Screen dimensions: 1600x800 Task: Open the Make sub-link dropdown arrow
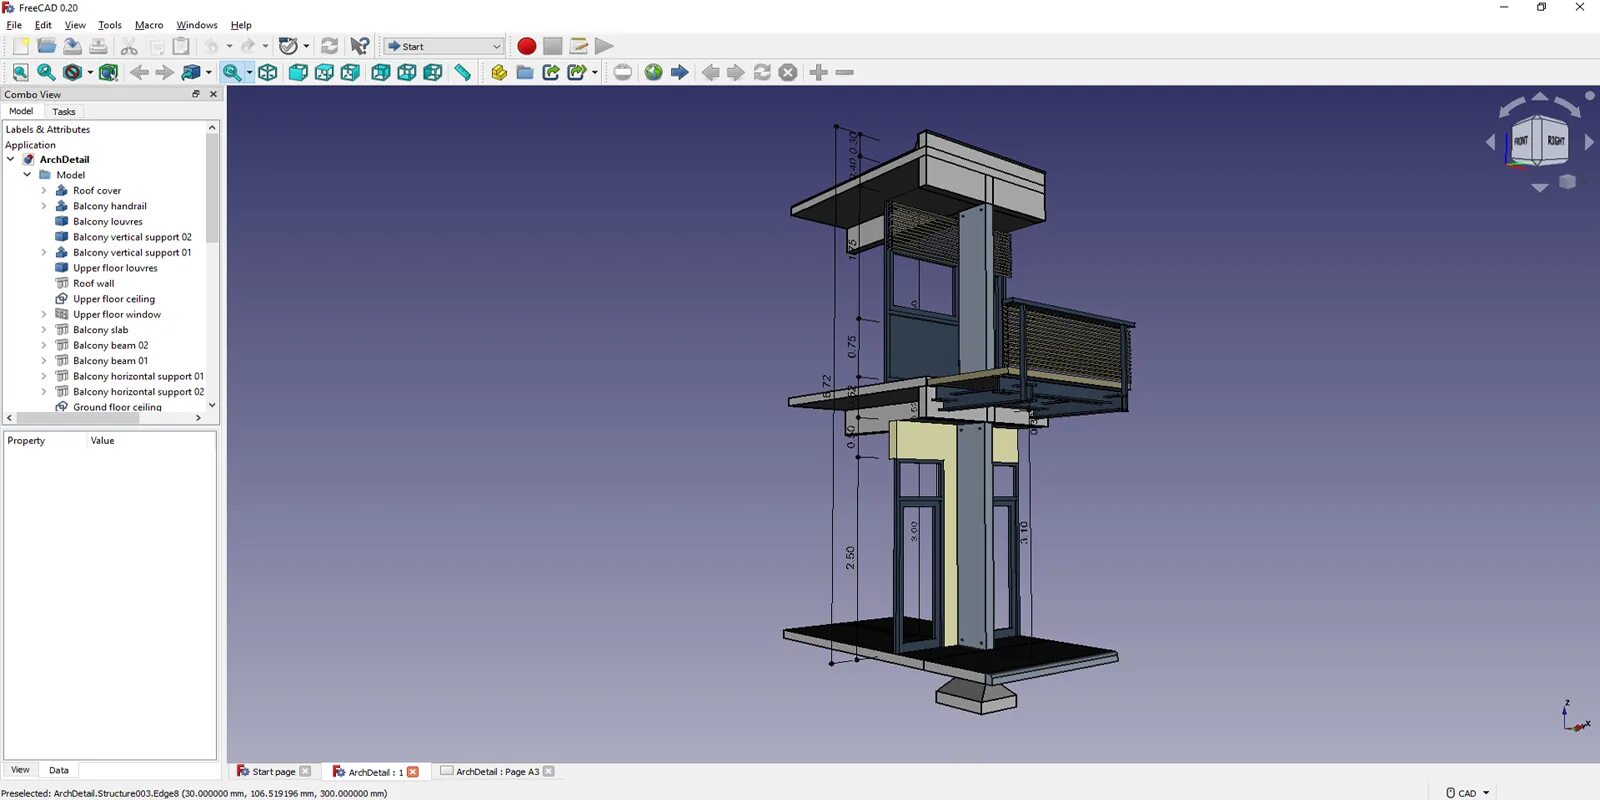595,72
